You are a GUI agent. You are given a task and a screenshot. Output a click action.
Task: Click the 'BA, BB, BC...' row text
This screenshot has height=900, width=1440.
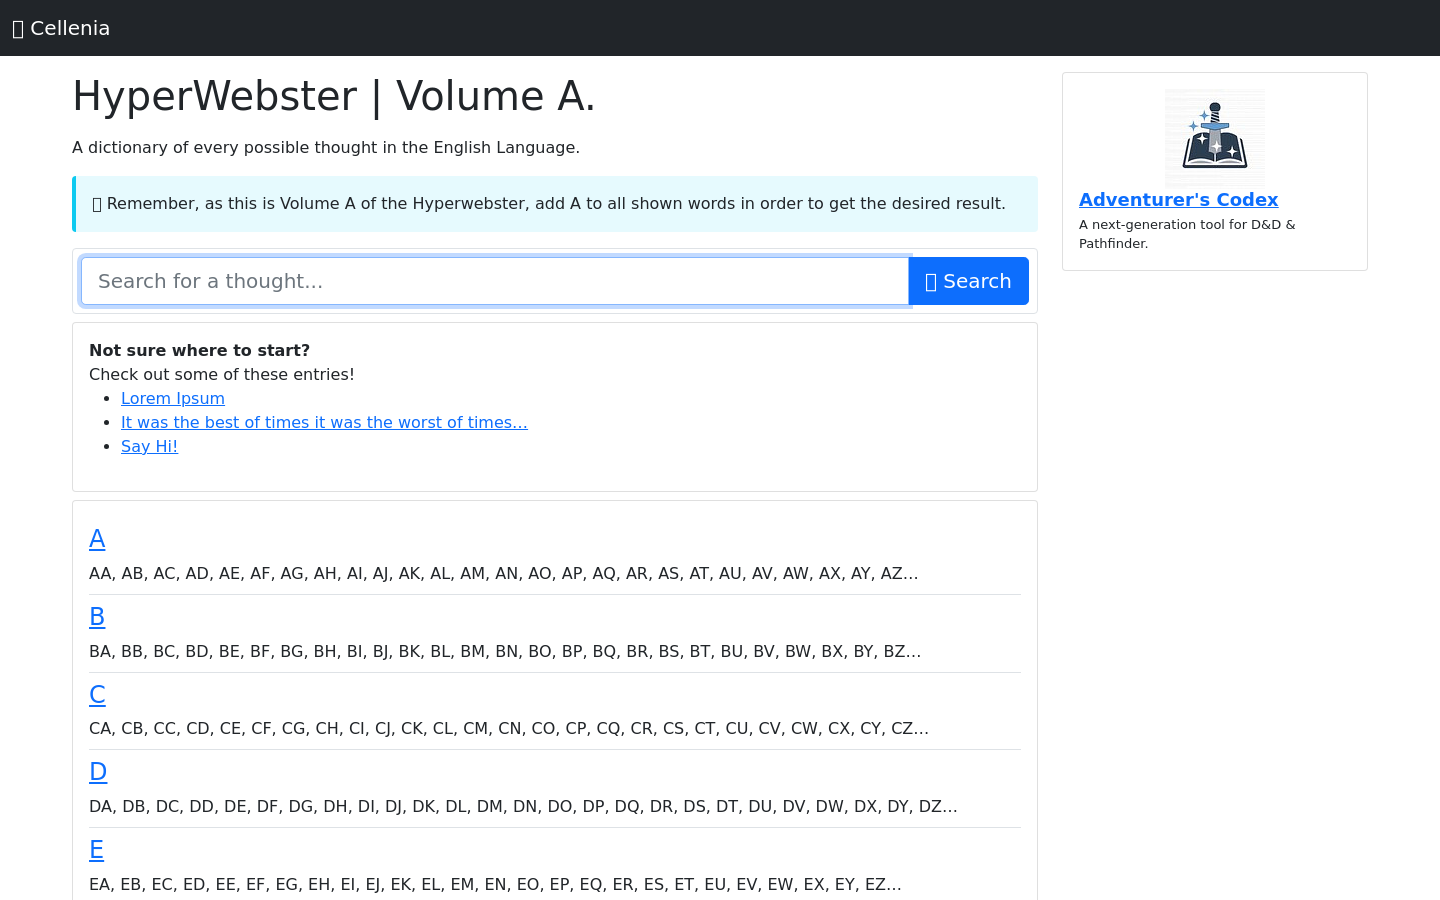point(505,651)
